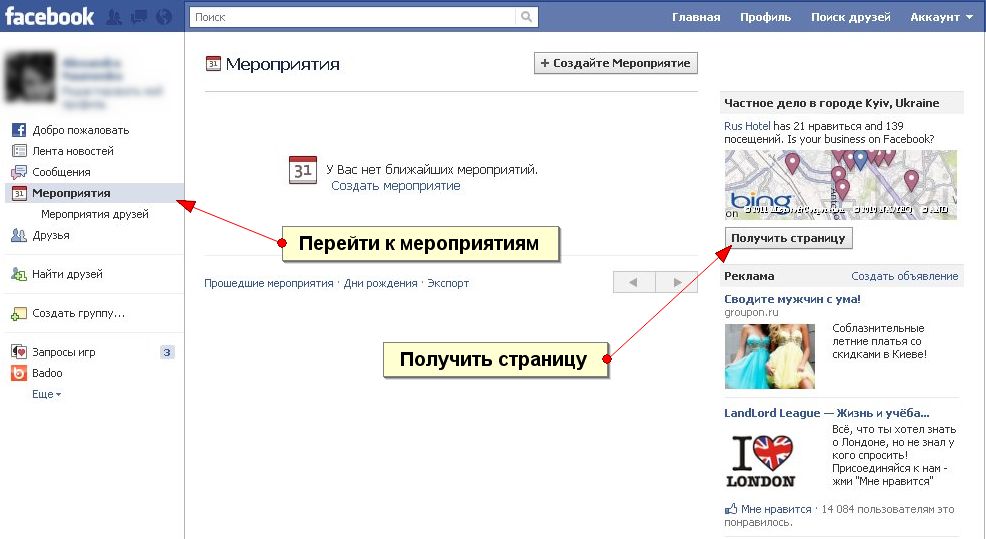Click the large 31 calendar icon
This screenshot has height=539, width=986.
coord(302,170)
